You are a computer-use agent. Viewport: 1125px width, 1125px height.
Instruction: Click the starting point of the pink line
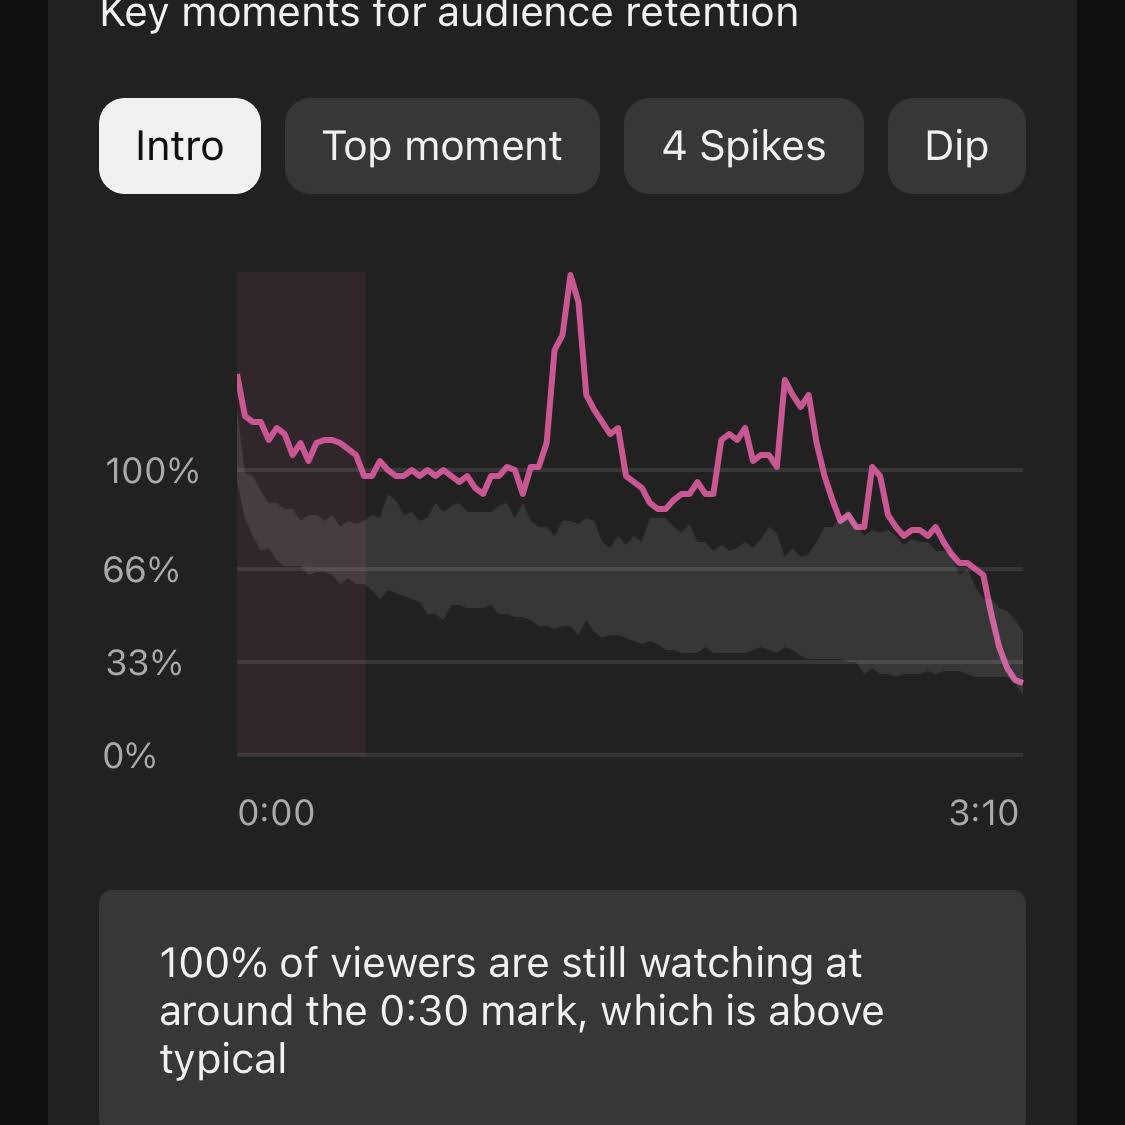coord(239,376)
